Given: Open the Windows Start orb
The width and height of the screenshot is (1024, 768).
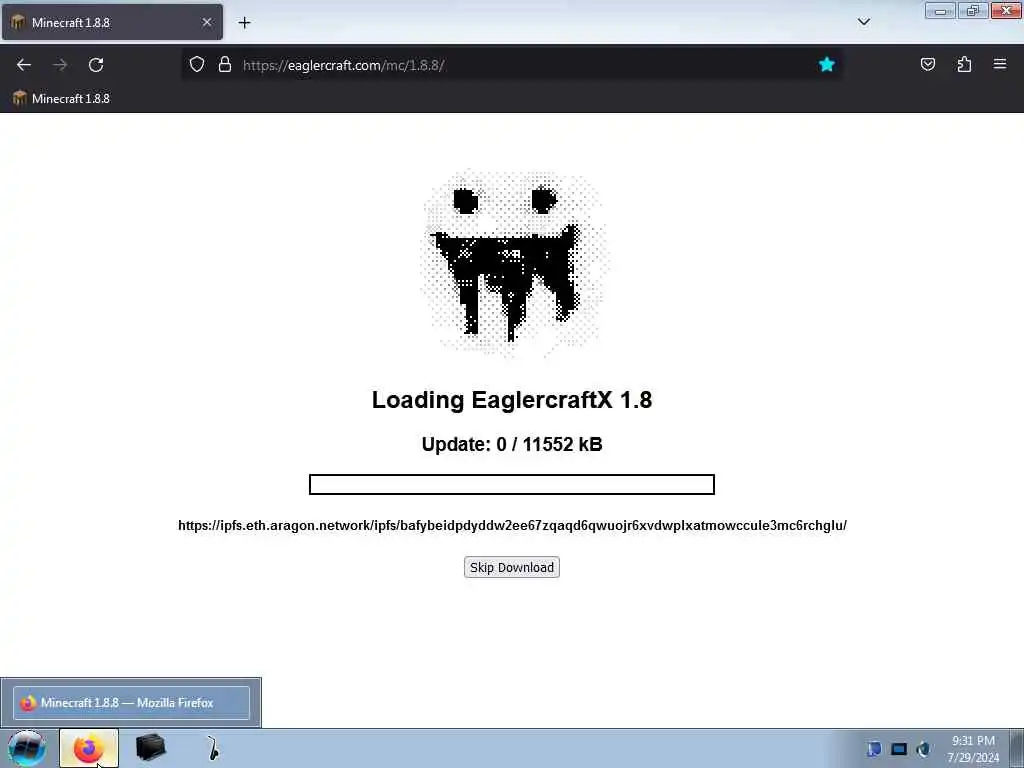Looking at the screenshot, I should 27,748.
